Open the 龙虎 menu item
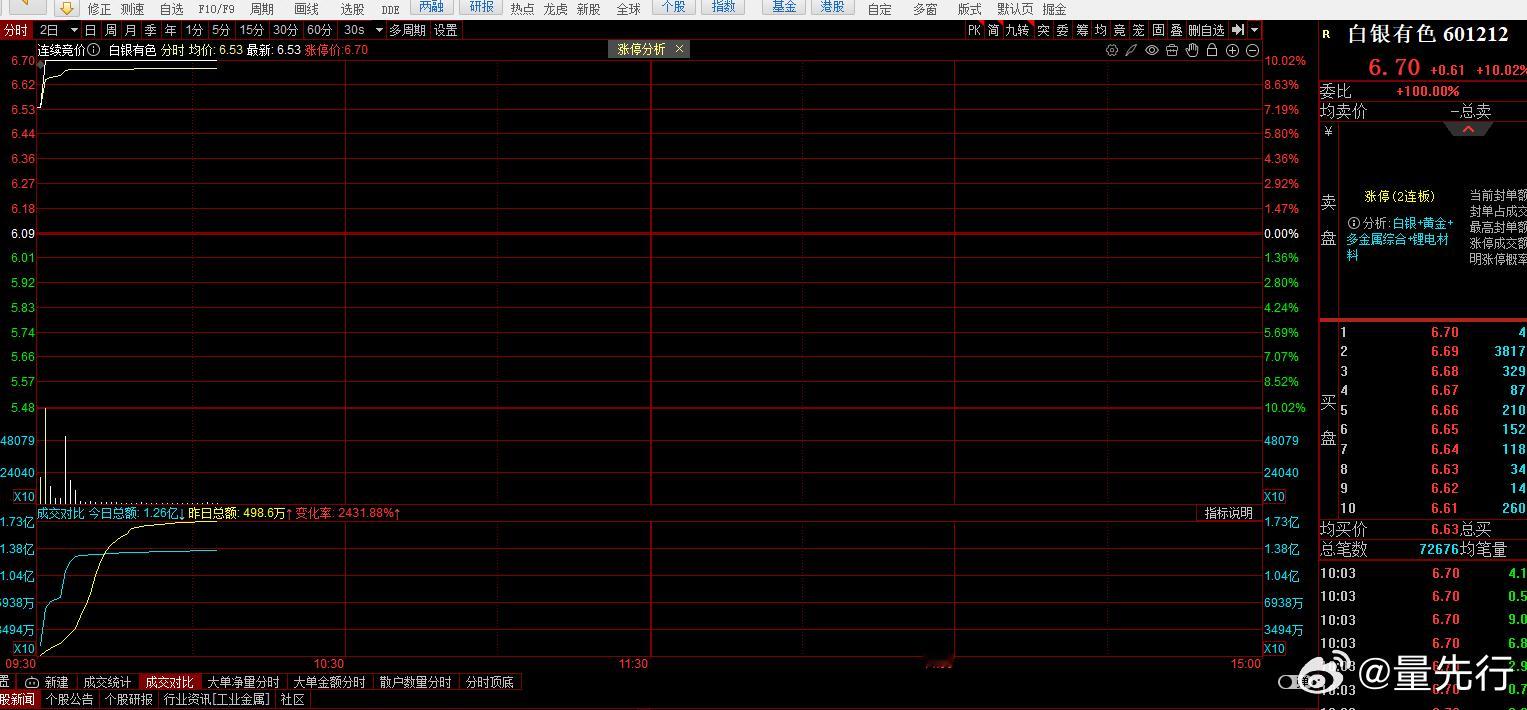 (555, 9)
